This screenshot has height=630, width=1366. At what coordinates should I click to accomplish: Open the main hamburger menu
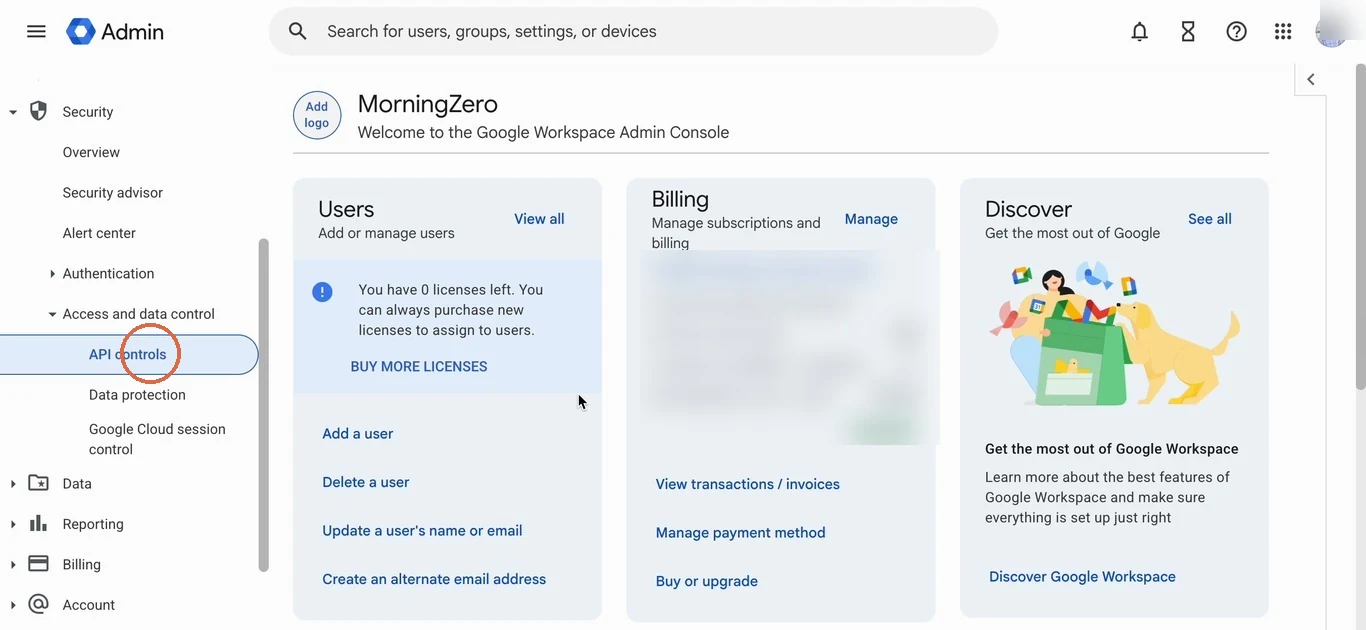click(36, 31)
